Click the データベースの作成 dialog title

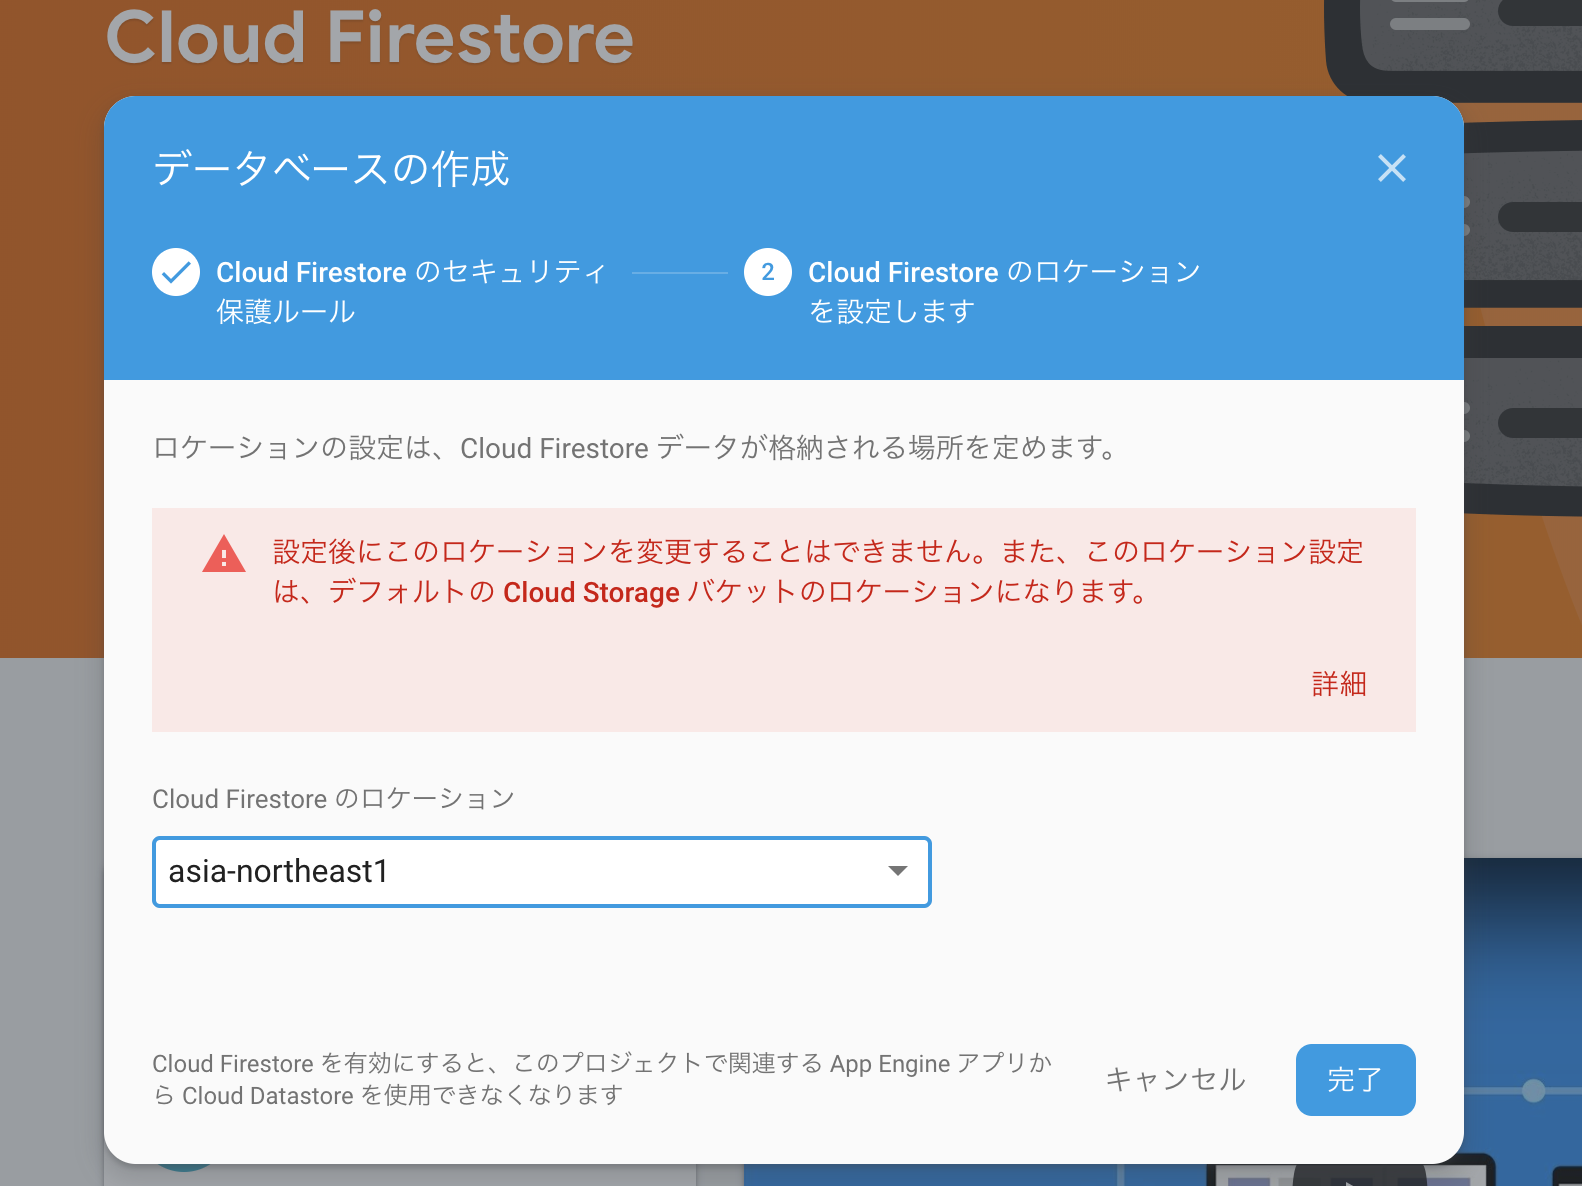point(331,168)
